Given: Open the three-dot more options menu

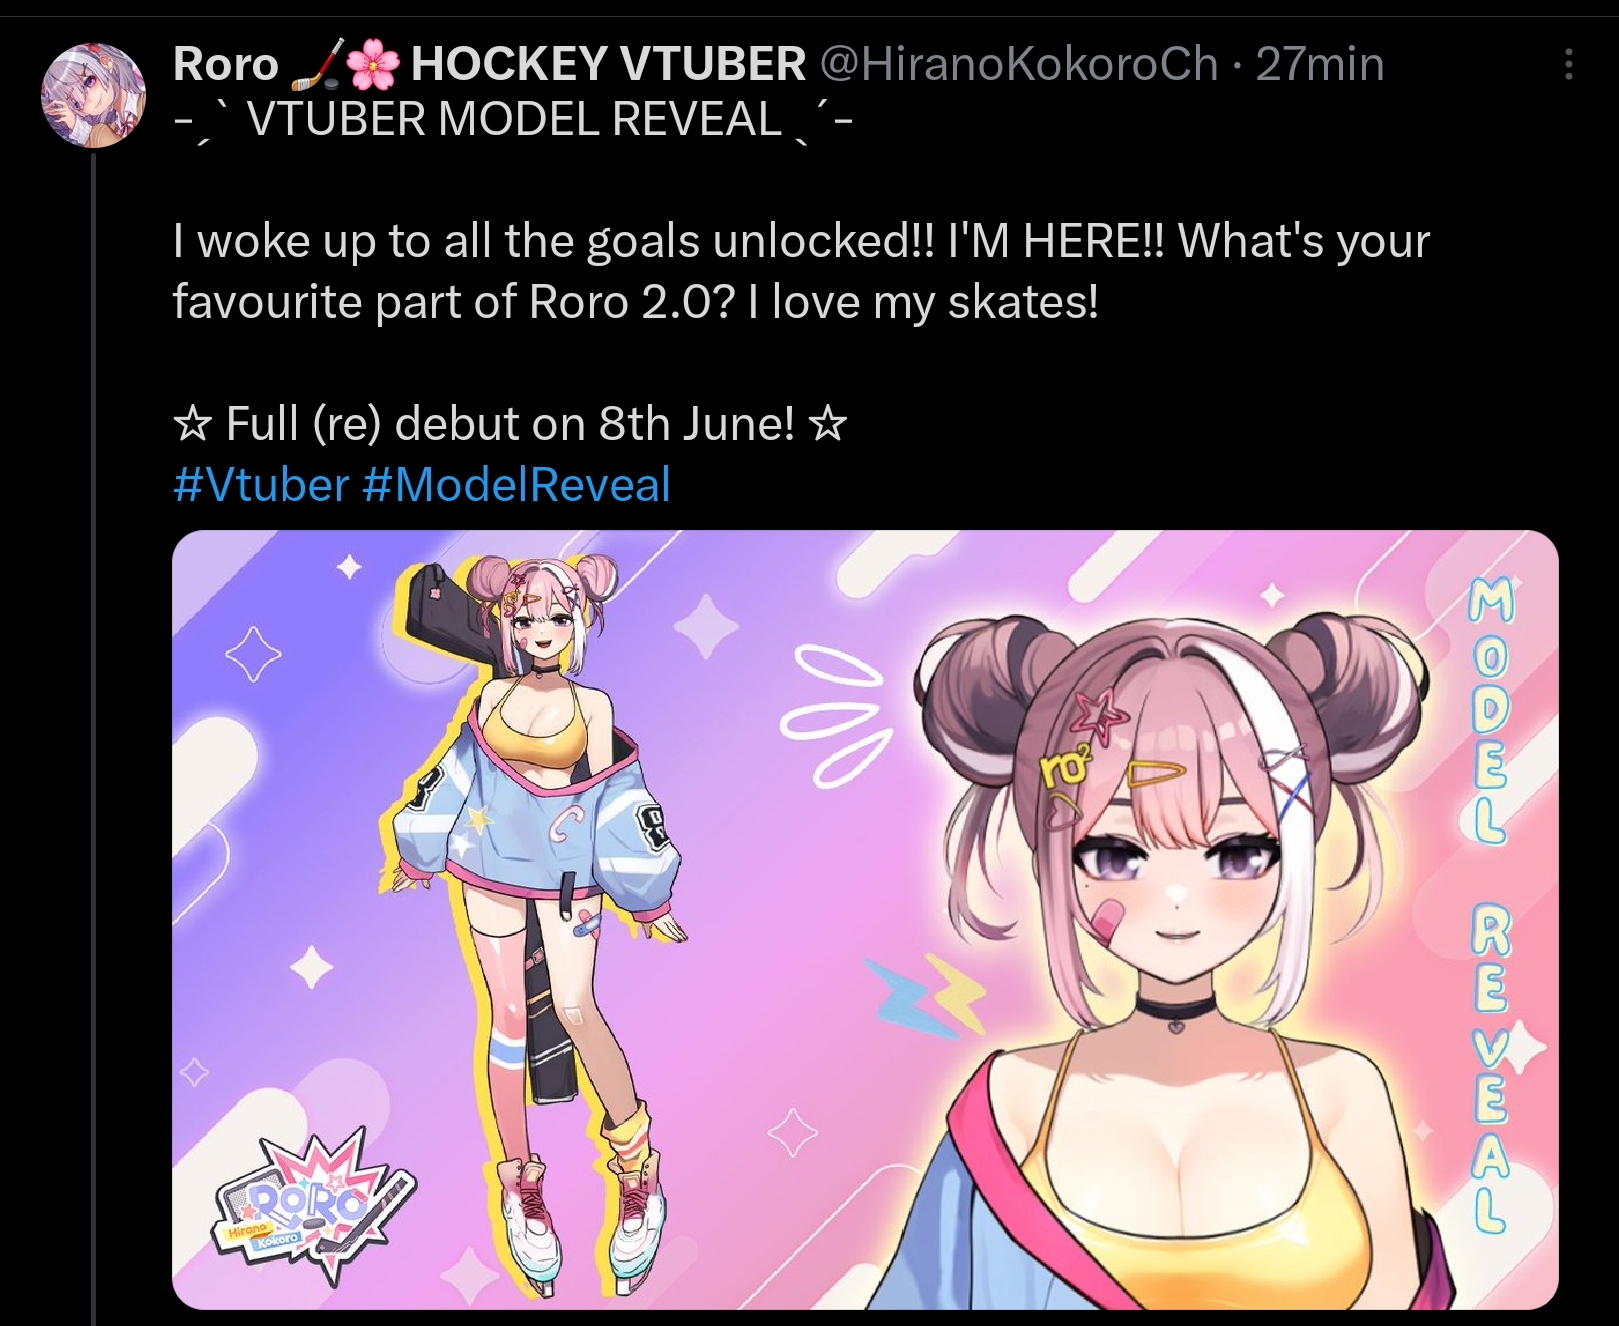Looking at the screenshot, I should (x=1568, y=65).
